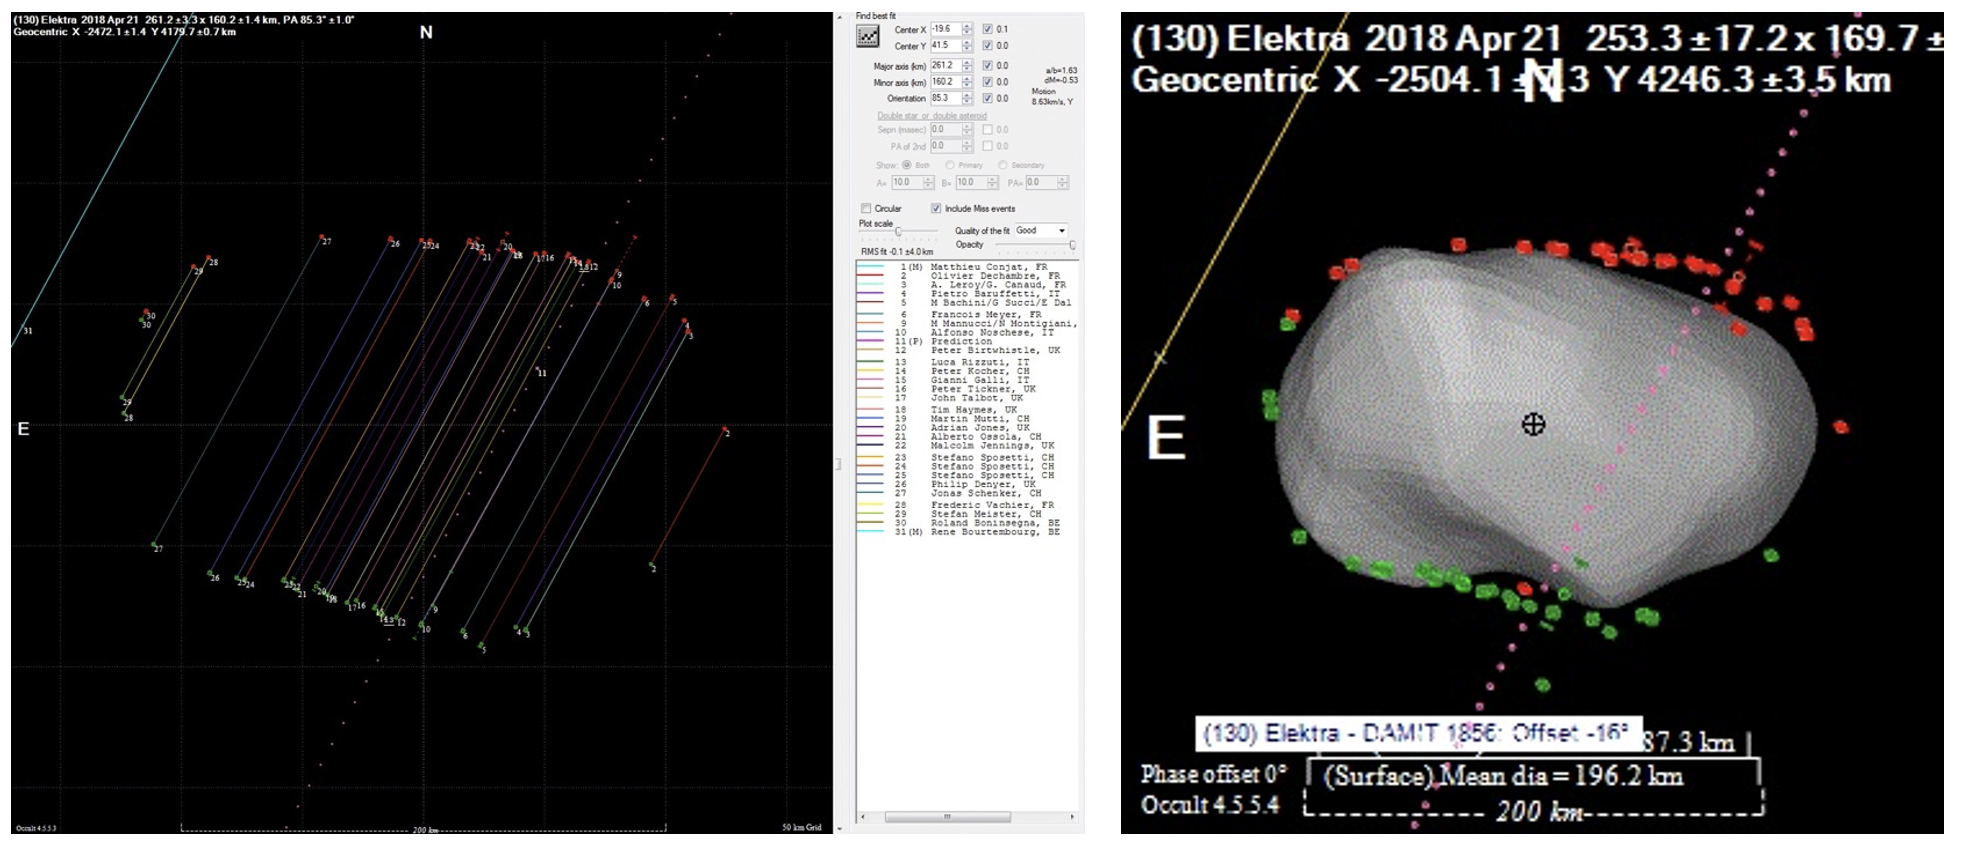Uncheck Include Miss events
The image size is (1962, 848).
pyautogui.click(x=936, y=209)
